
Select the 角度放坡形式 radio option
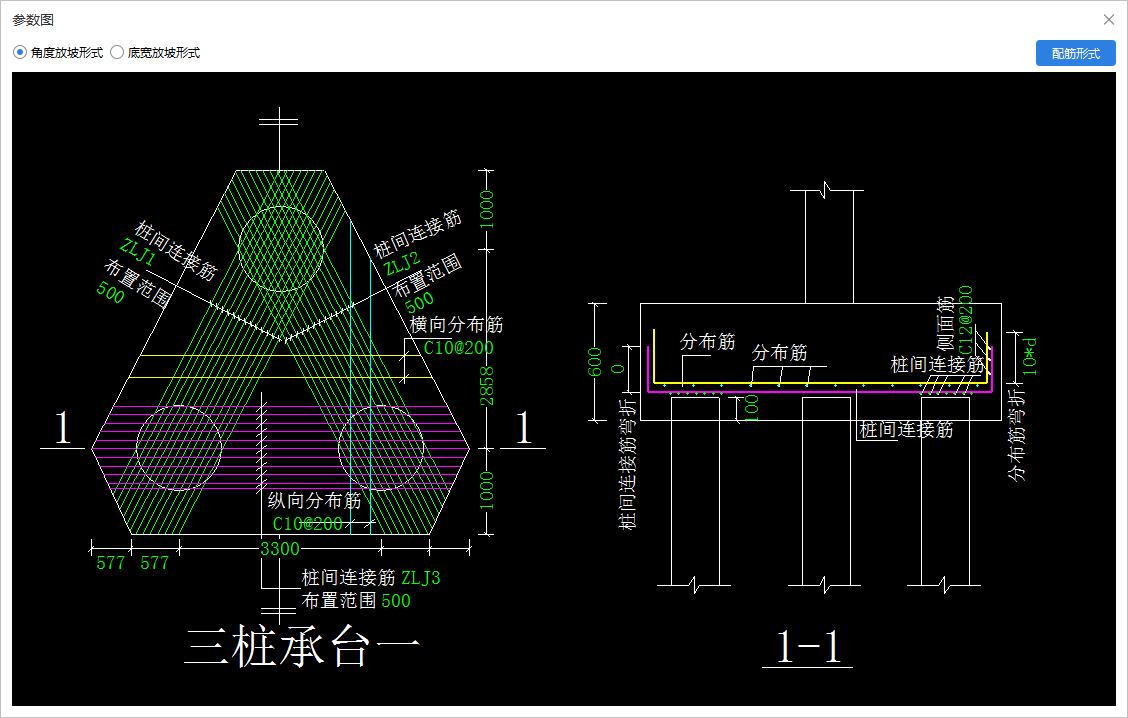(58, 53)
